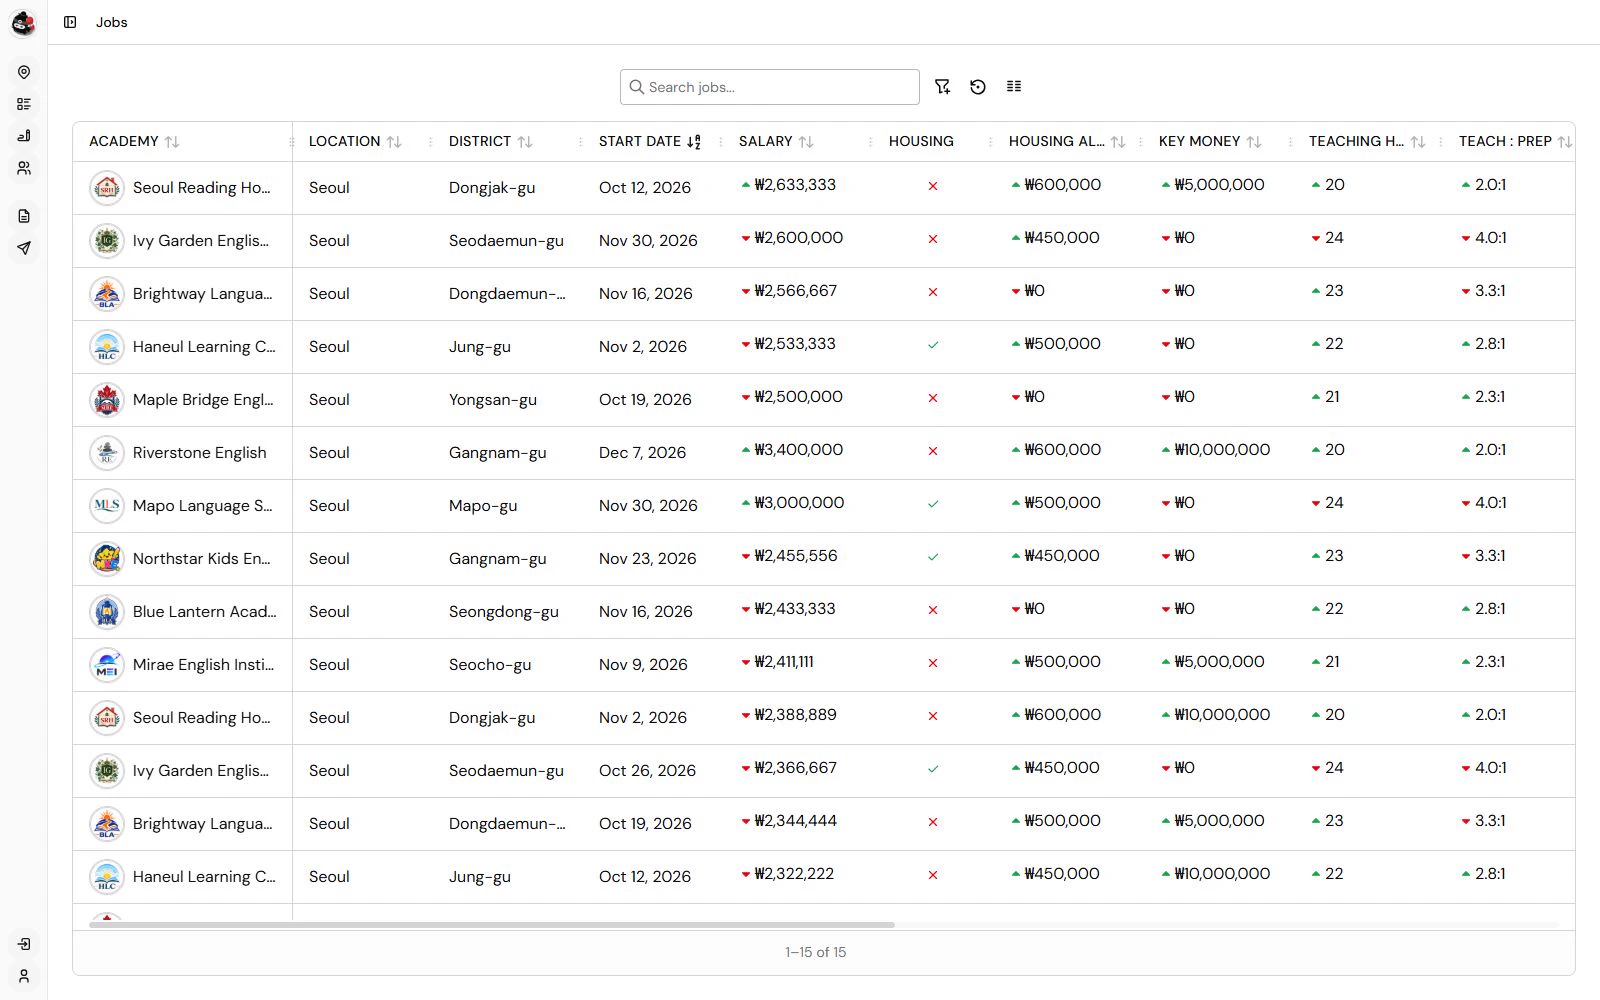Open the people group icon in sidebar
The image size is (1600, 1000).
point(24,168)
